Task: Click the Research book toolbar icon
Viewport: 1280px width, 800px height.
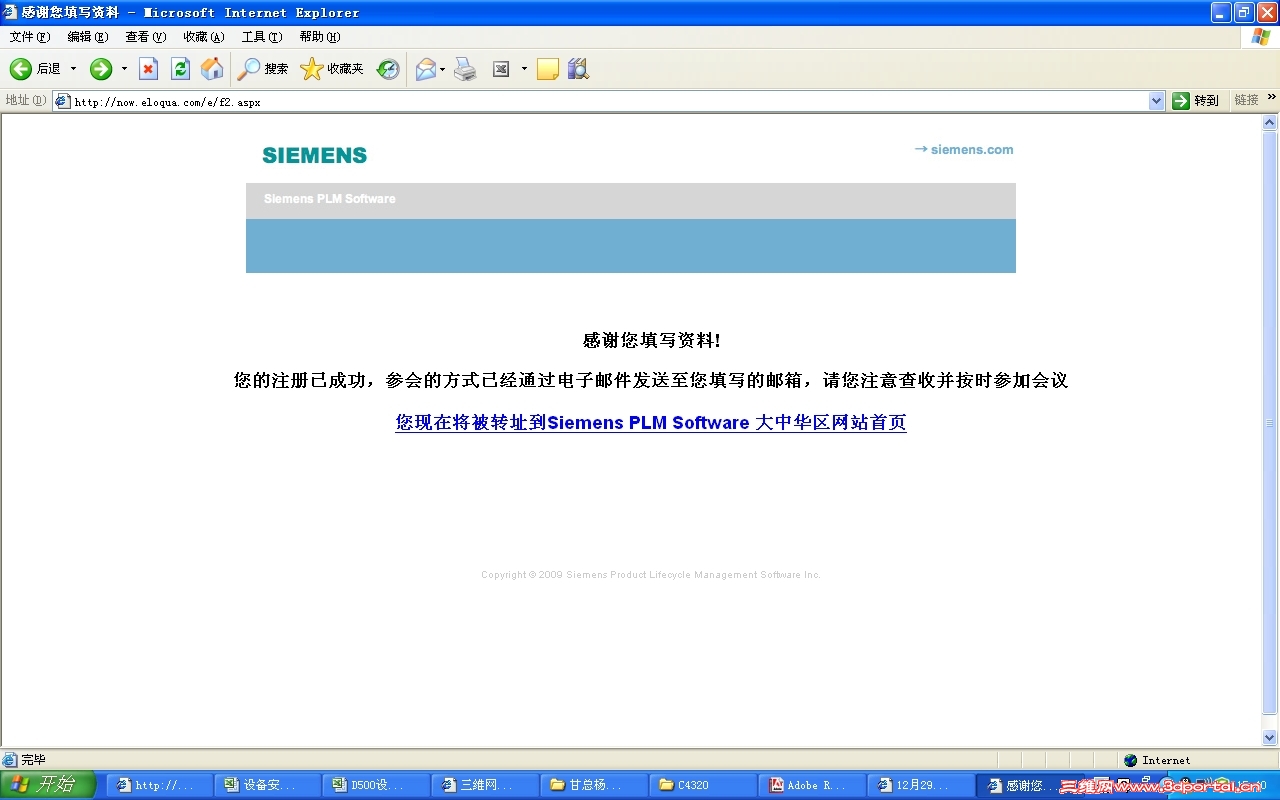Action: click(578, 69)
